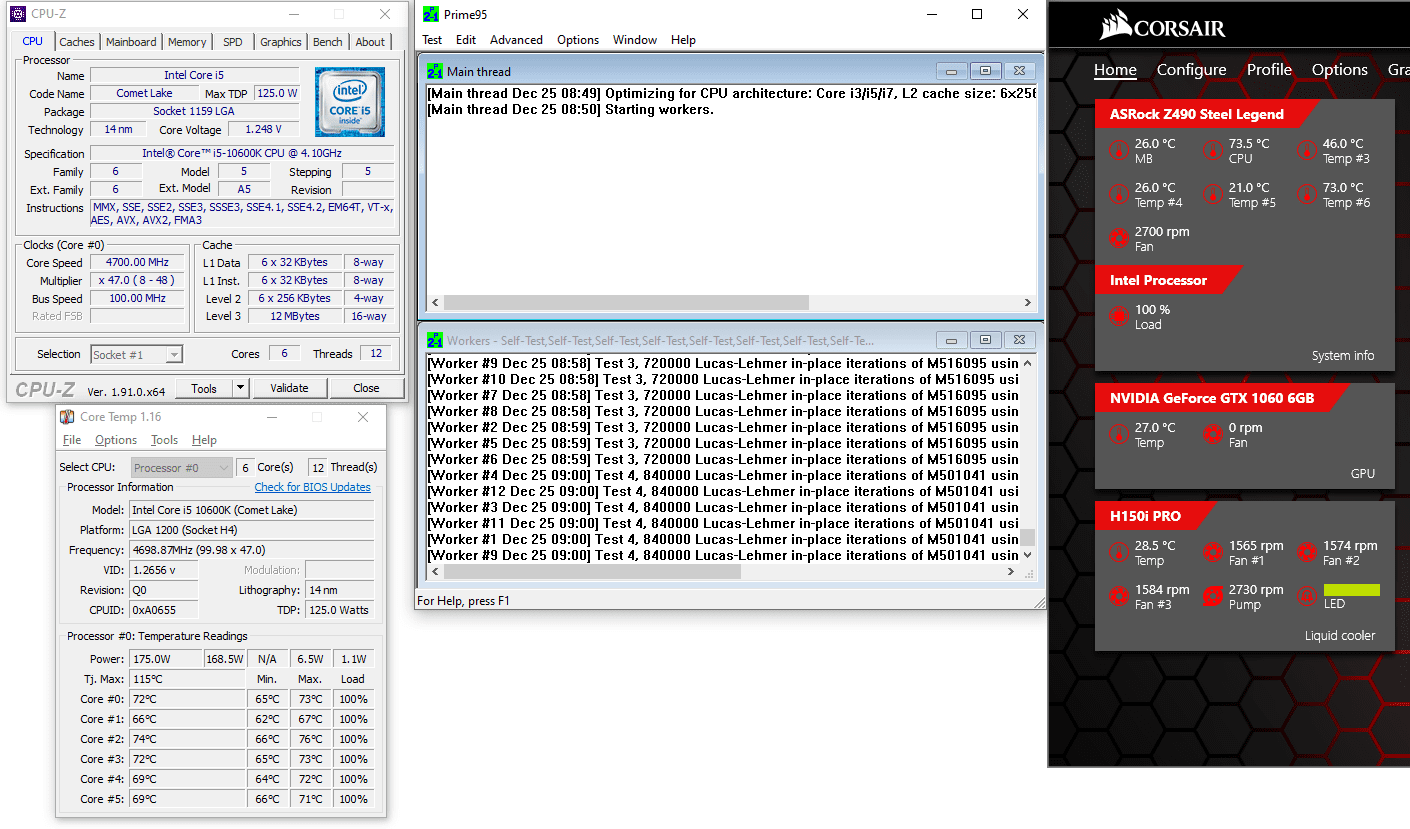Click the Check for BIOS Updates link
1410x829 pixels.
tap(312, 487)
